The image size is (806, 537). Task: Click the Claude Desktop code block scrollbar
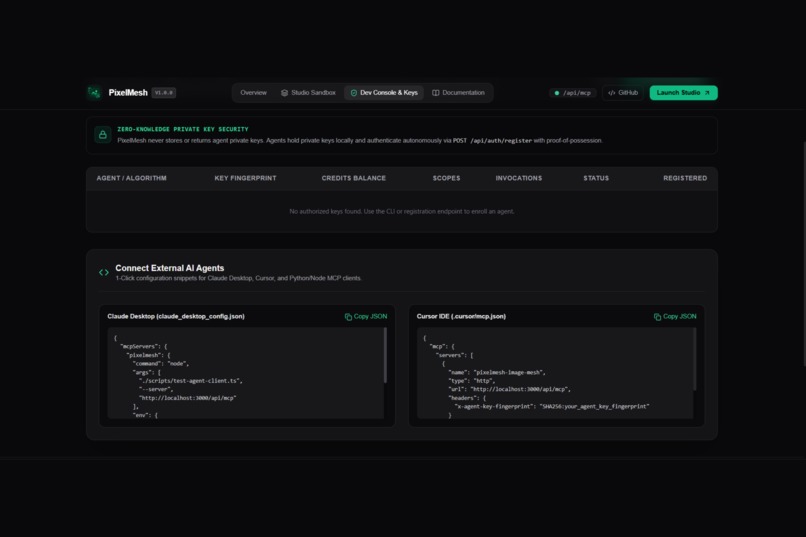pos(386,356)
